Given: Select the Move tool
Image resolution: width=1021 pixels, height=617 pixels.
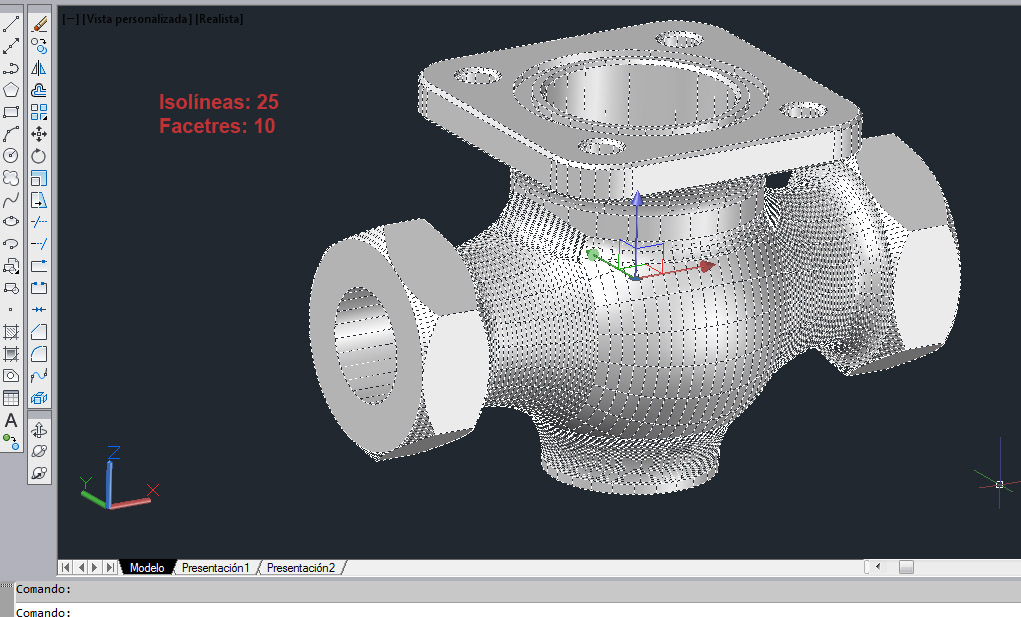Looking at the screenshot, I should tap(39, 134).
